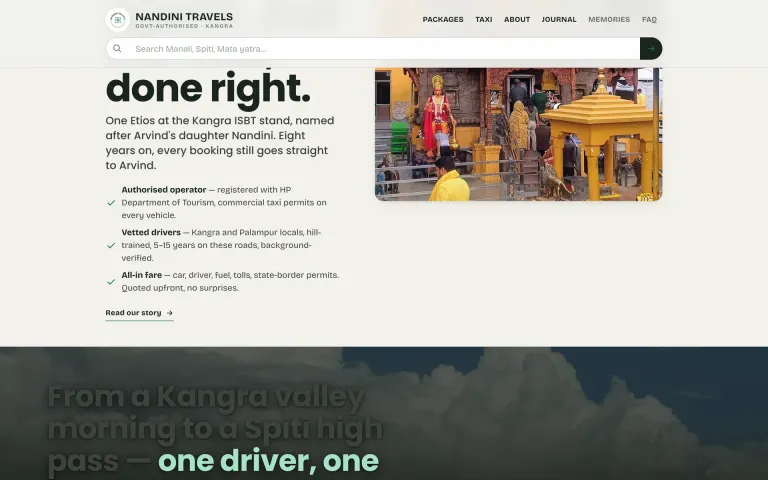Click checkmark icon beside All-in fare
768x480 pixels.
point(111,282)
